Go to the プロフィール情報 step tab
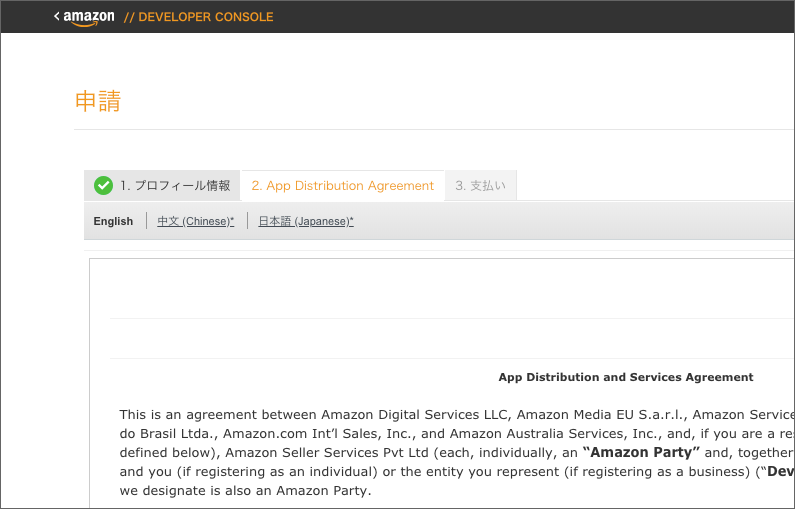The image size is (795, 509). [x=175, y=185]
